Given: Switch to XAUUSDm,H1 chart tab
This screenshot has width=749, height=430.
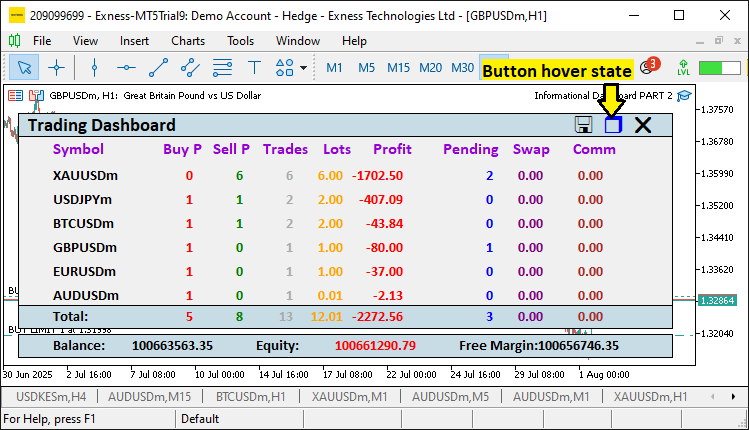Looking at the screenshot, I should pyautogui.click(x=650, y=397).
